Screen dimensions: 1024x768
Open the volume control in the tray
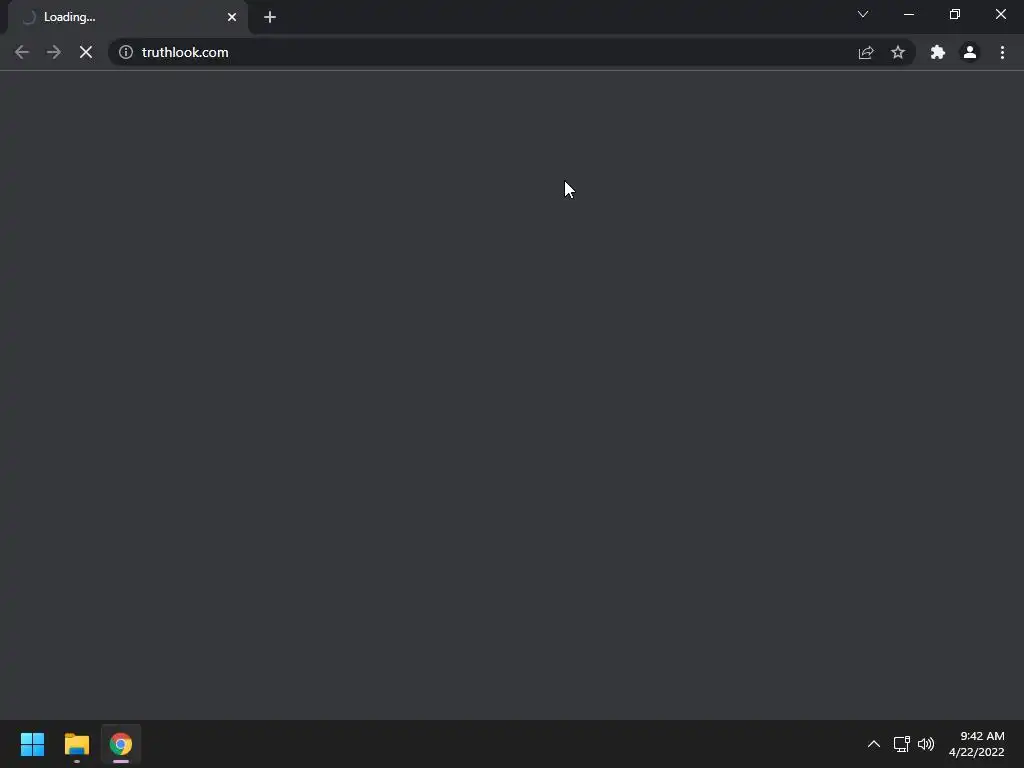[x=926, y=744]
